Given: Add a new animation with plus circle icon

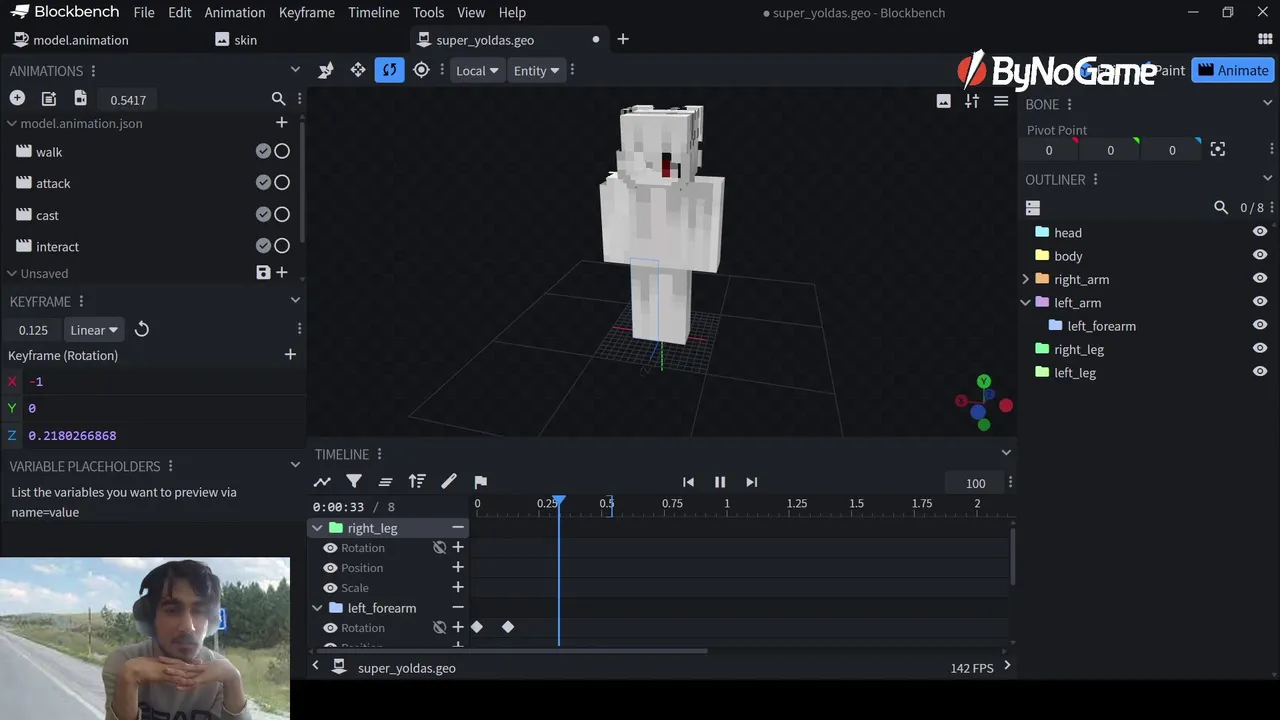Looking at the screenshot, I should click(x=17, y=98).
